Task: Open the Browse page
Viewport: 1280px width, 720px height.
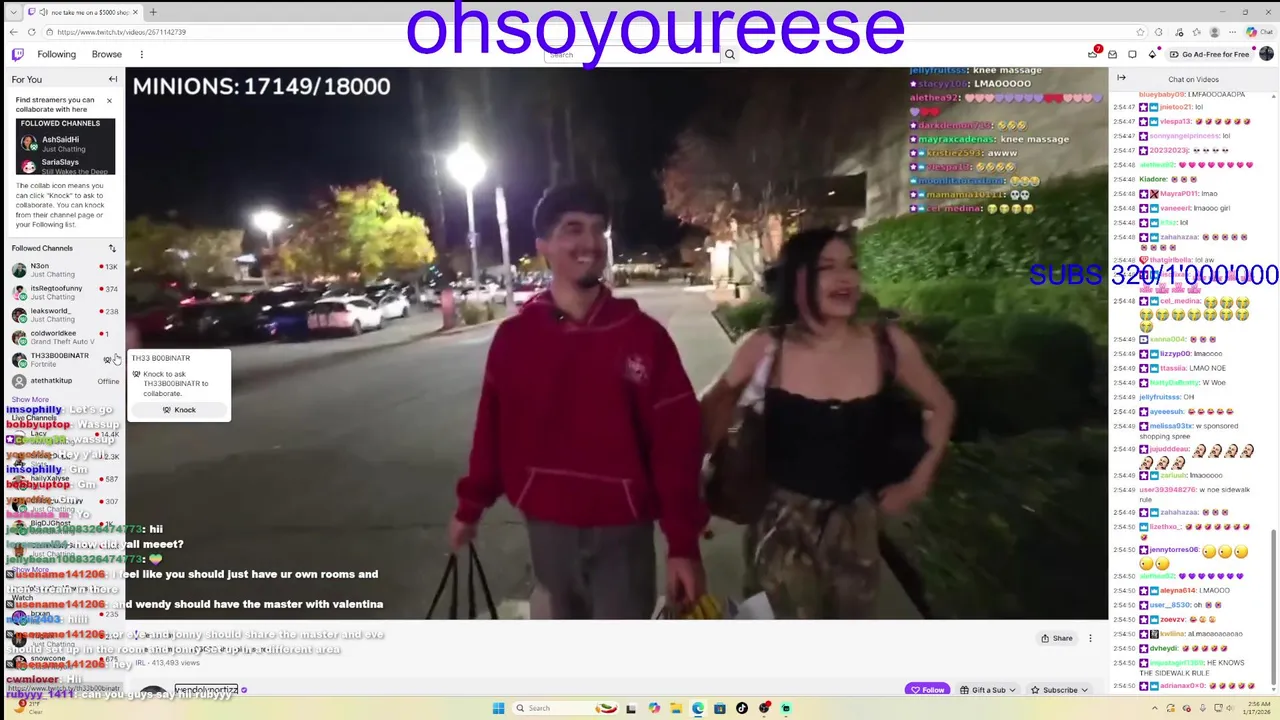Action: [x=107, y=54]
